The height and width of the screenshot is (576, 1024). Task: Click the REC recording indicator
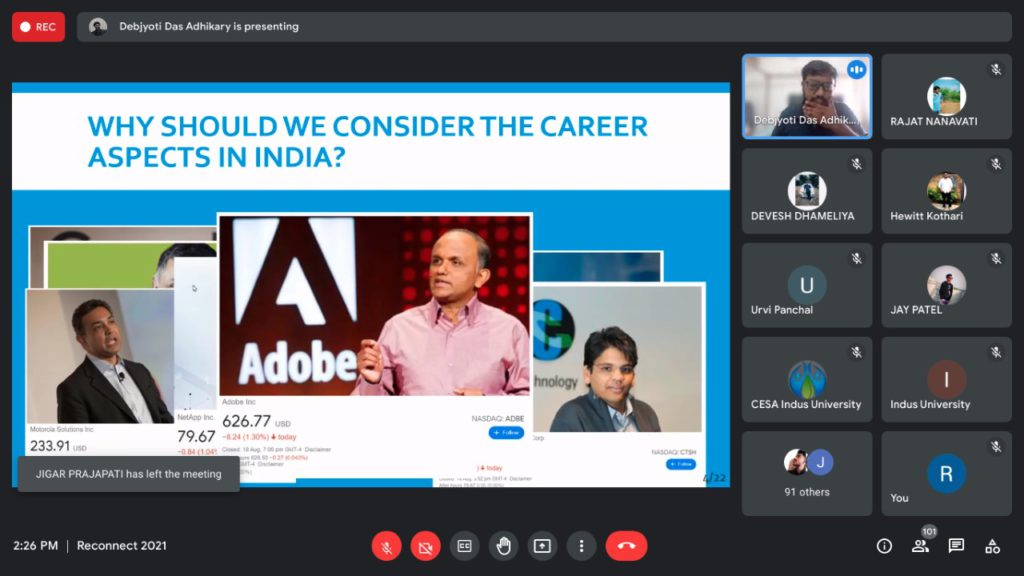(38, 27)
